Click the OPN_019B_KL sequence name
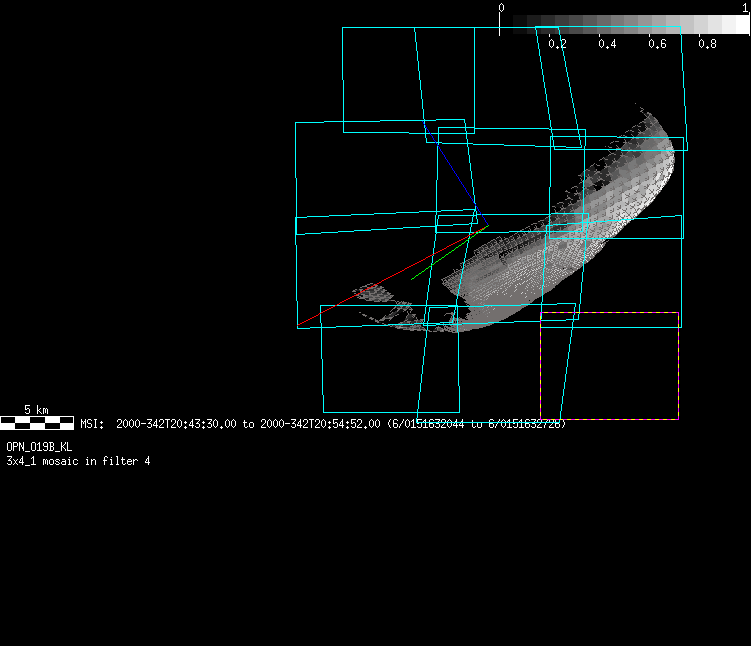The image size is (751, 646). click(x=39, y=447)
